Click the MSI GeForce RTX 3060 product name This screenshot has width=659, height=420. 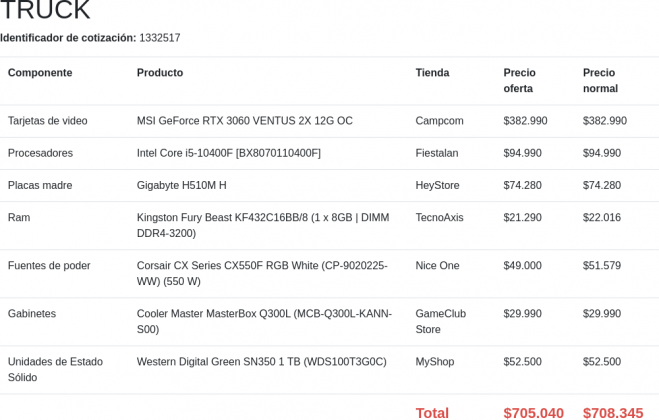244,121
